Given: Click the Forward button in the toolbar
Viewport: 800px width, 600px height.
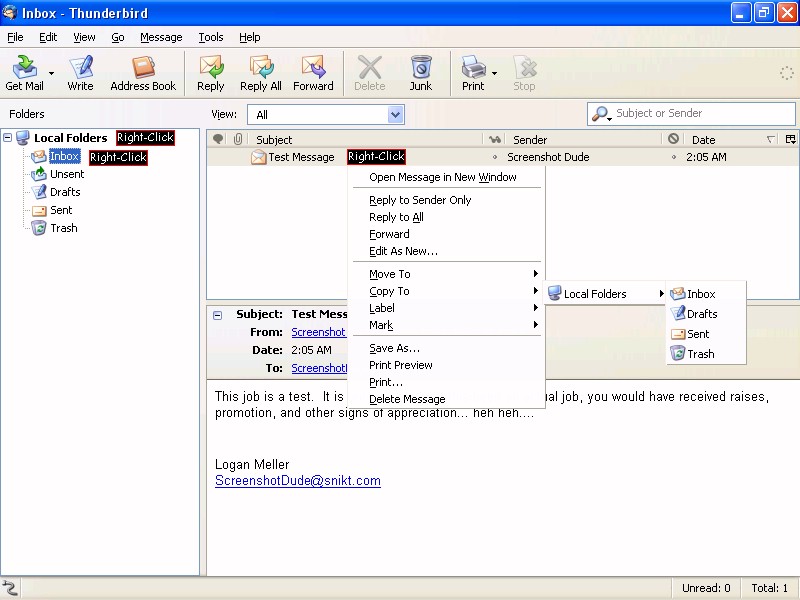Looking at the screenshot, I should (313, 73).
